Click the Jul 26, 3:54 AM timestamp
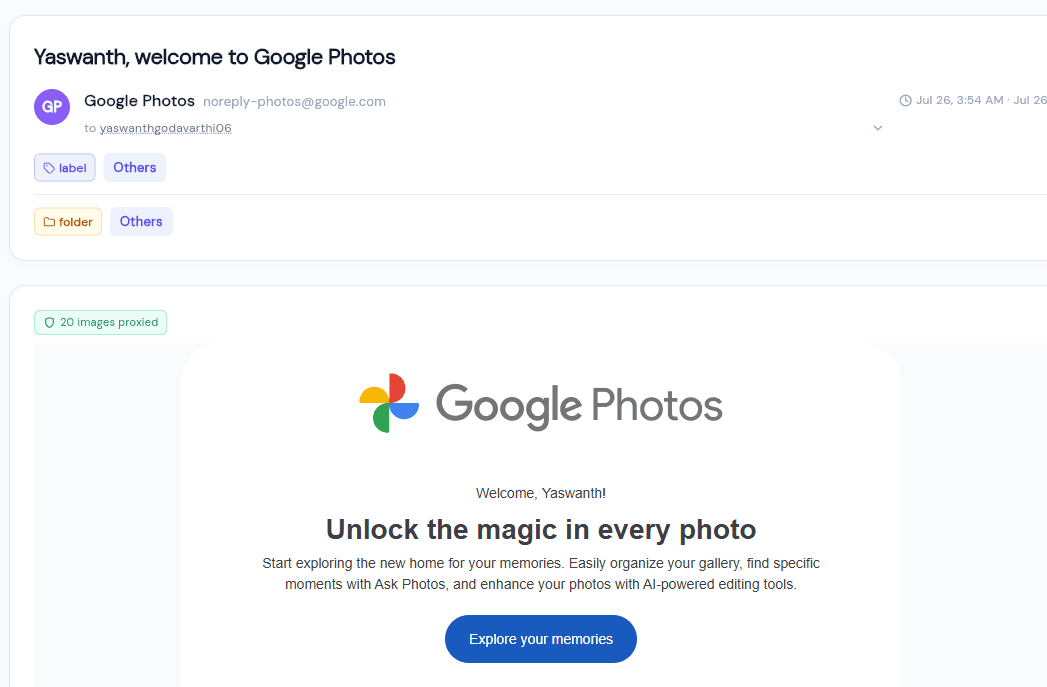The width and height of the screenshot is (1047, 687). pos(960,100)
